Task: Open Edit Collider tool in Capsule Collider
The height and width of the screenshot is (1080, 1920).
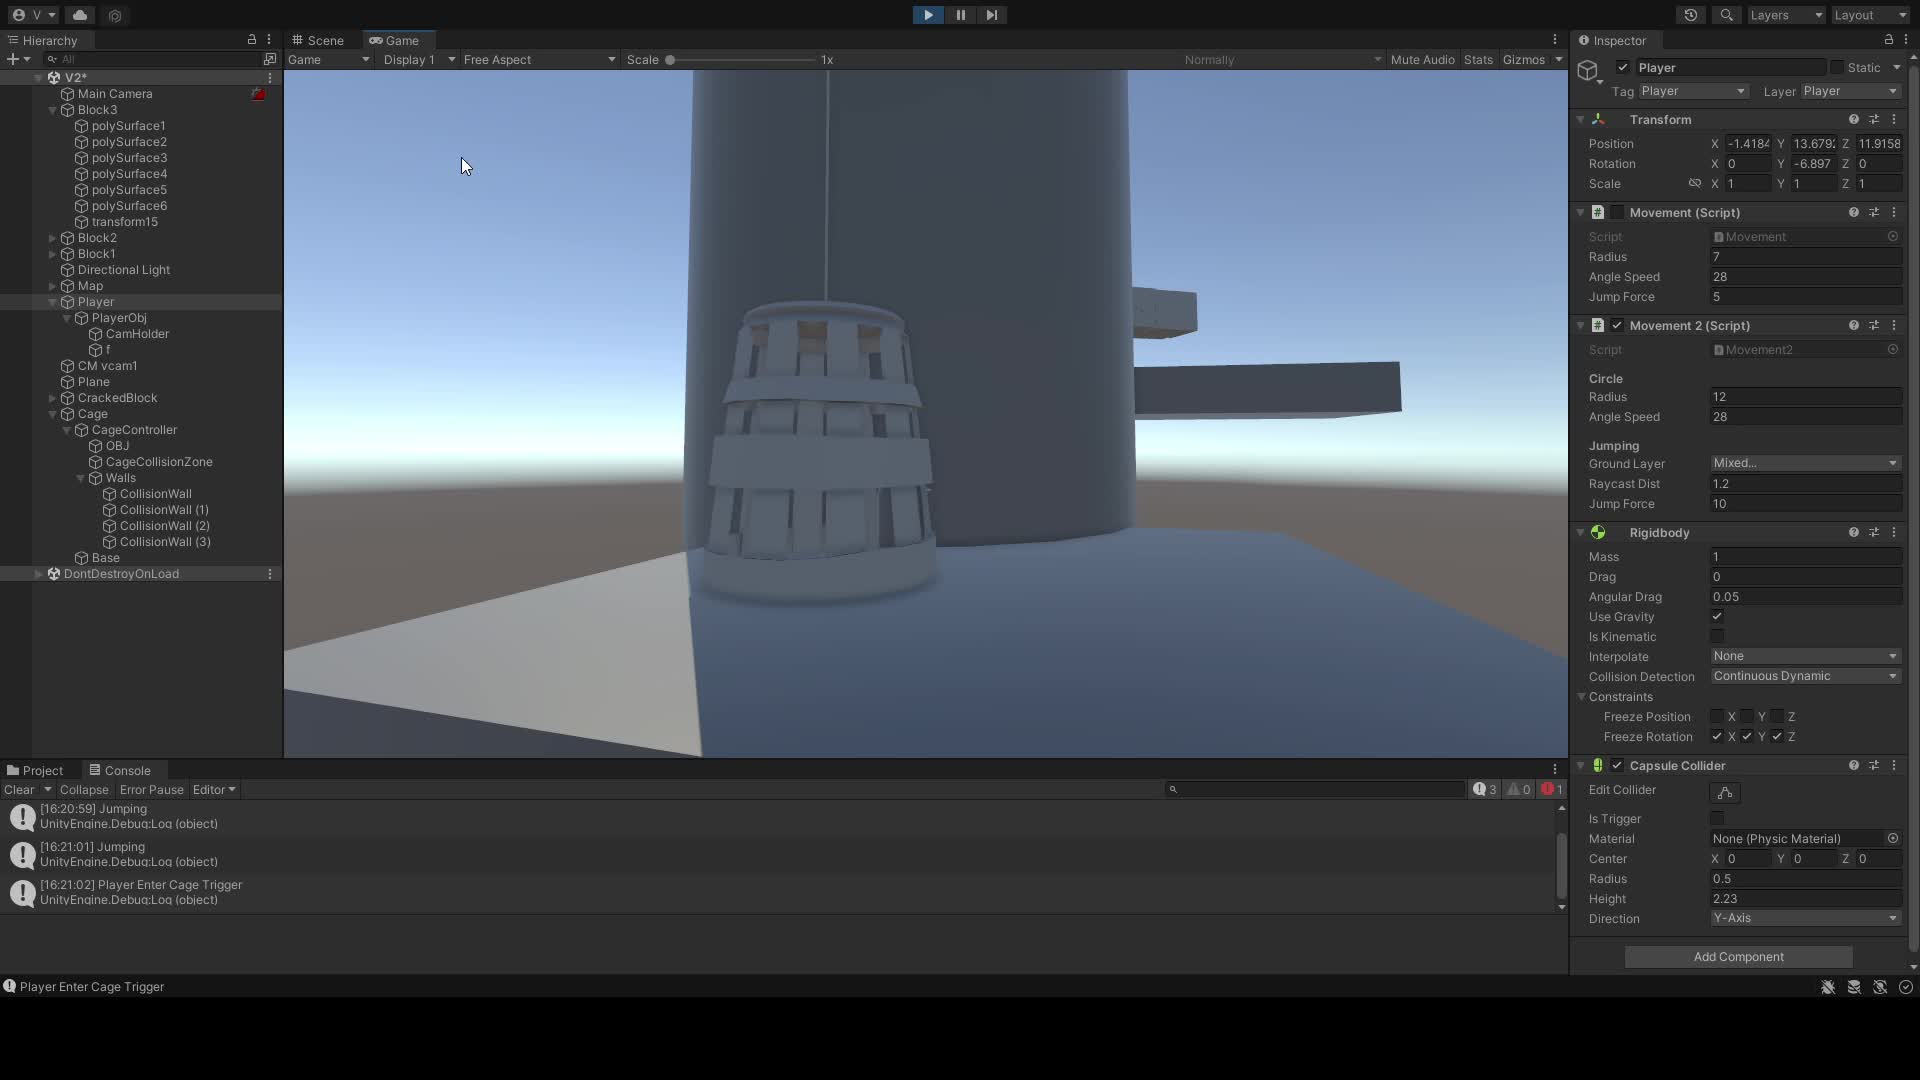Action: [x=1725, y=793]
